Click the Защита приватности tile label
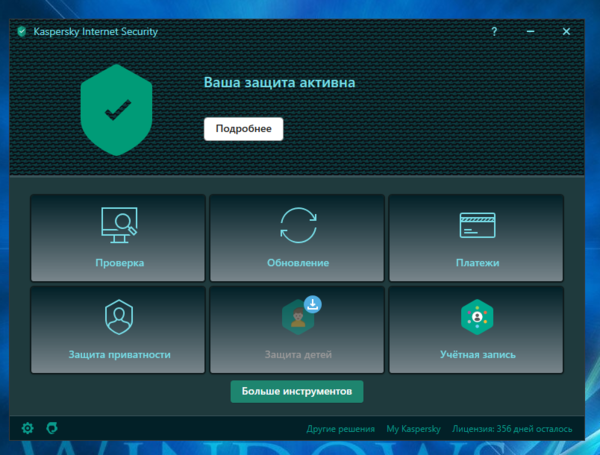 coord(119,355)
